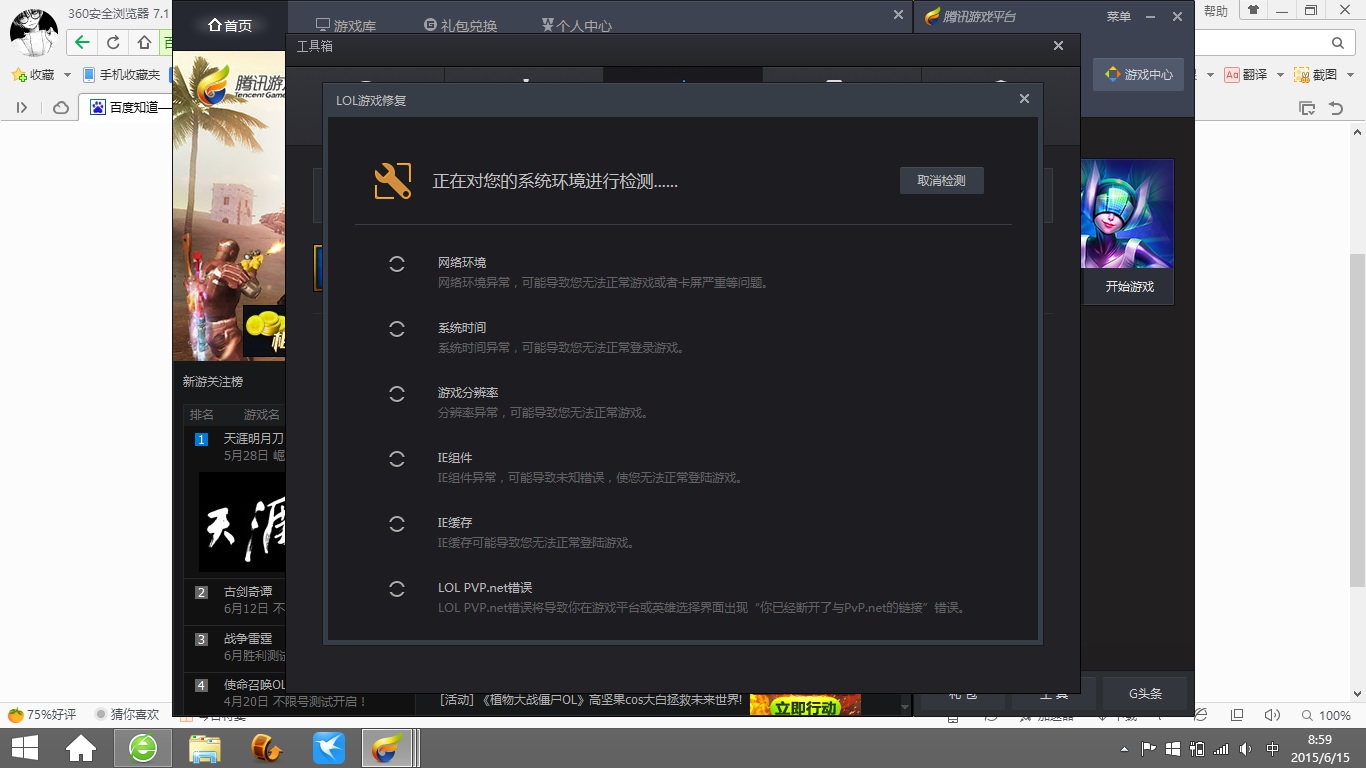Screen dimensions: 1366x768
Task: Expand the 截图 dropdown arrow
Action: coord(1348,75)
